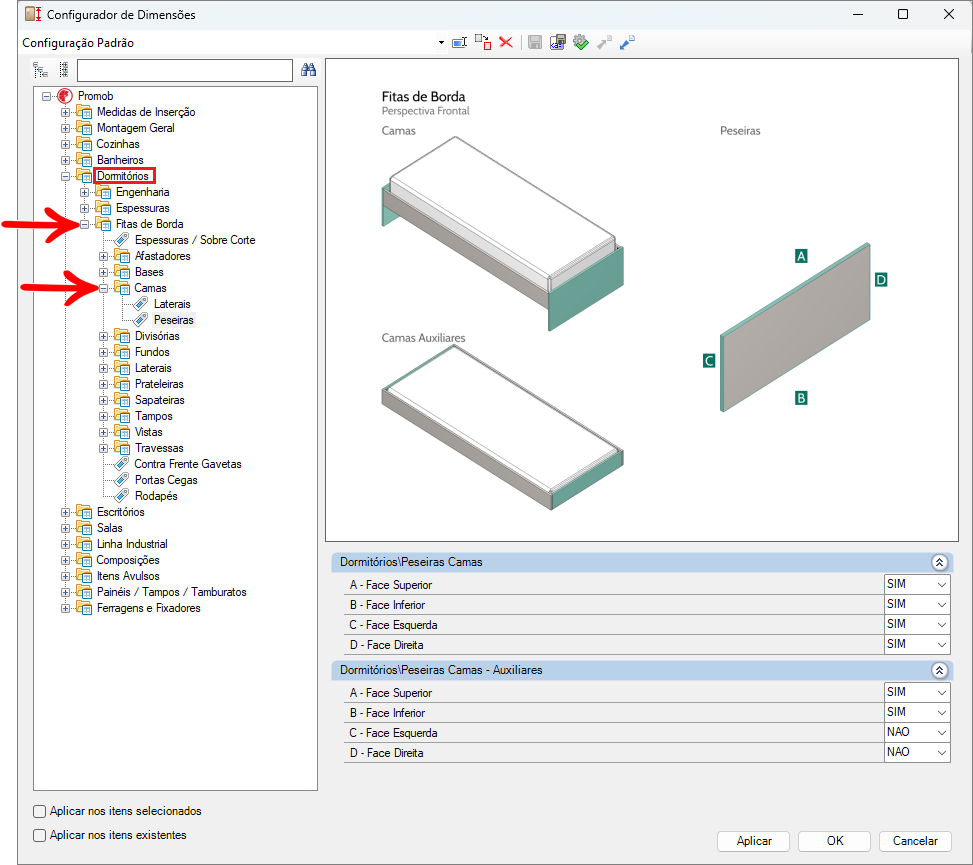The image size is (973, 865).
Task: Click the Cancelar button
Action: coord(915,841)
